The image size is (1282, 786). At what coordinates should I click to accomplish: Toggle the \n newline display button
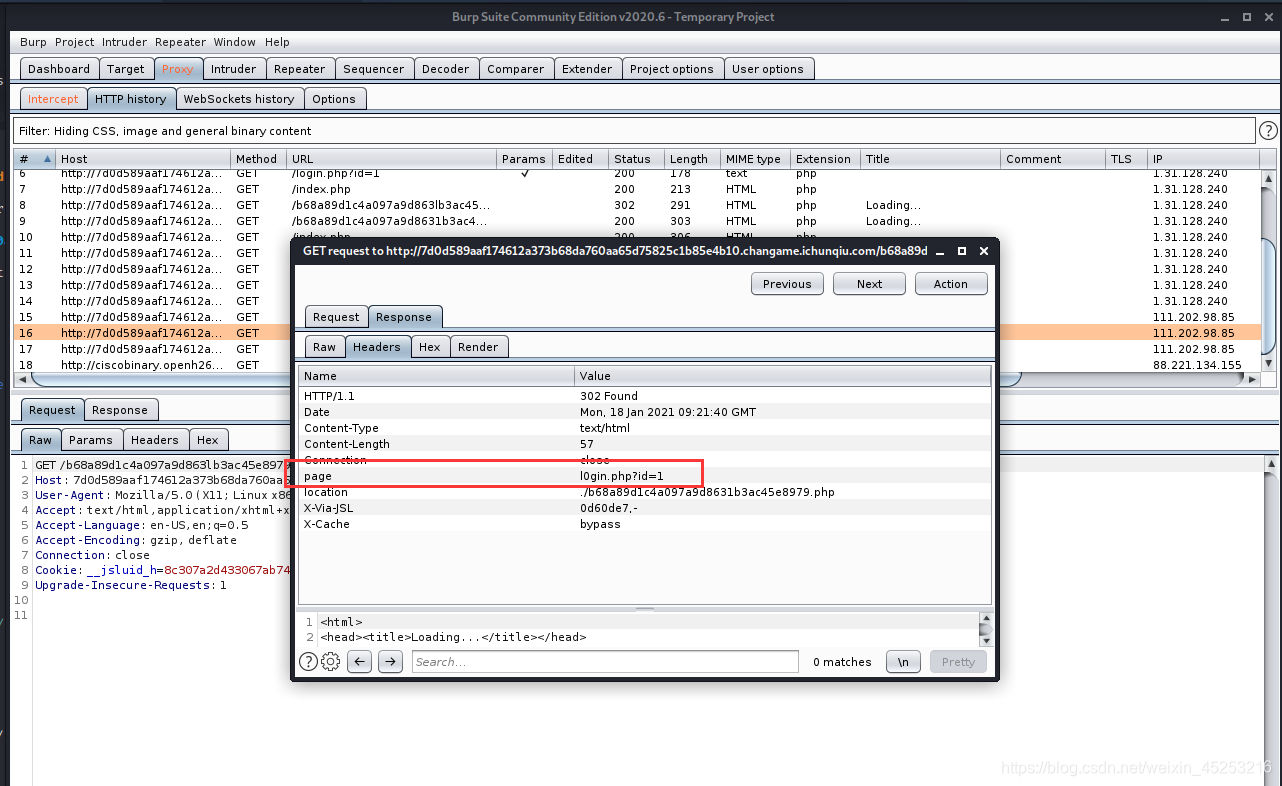[903, 661]
